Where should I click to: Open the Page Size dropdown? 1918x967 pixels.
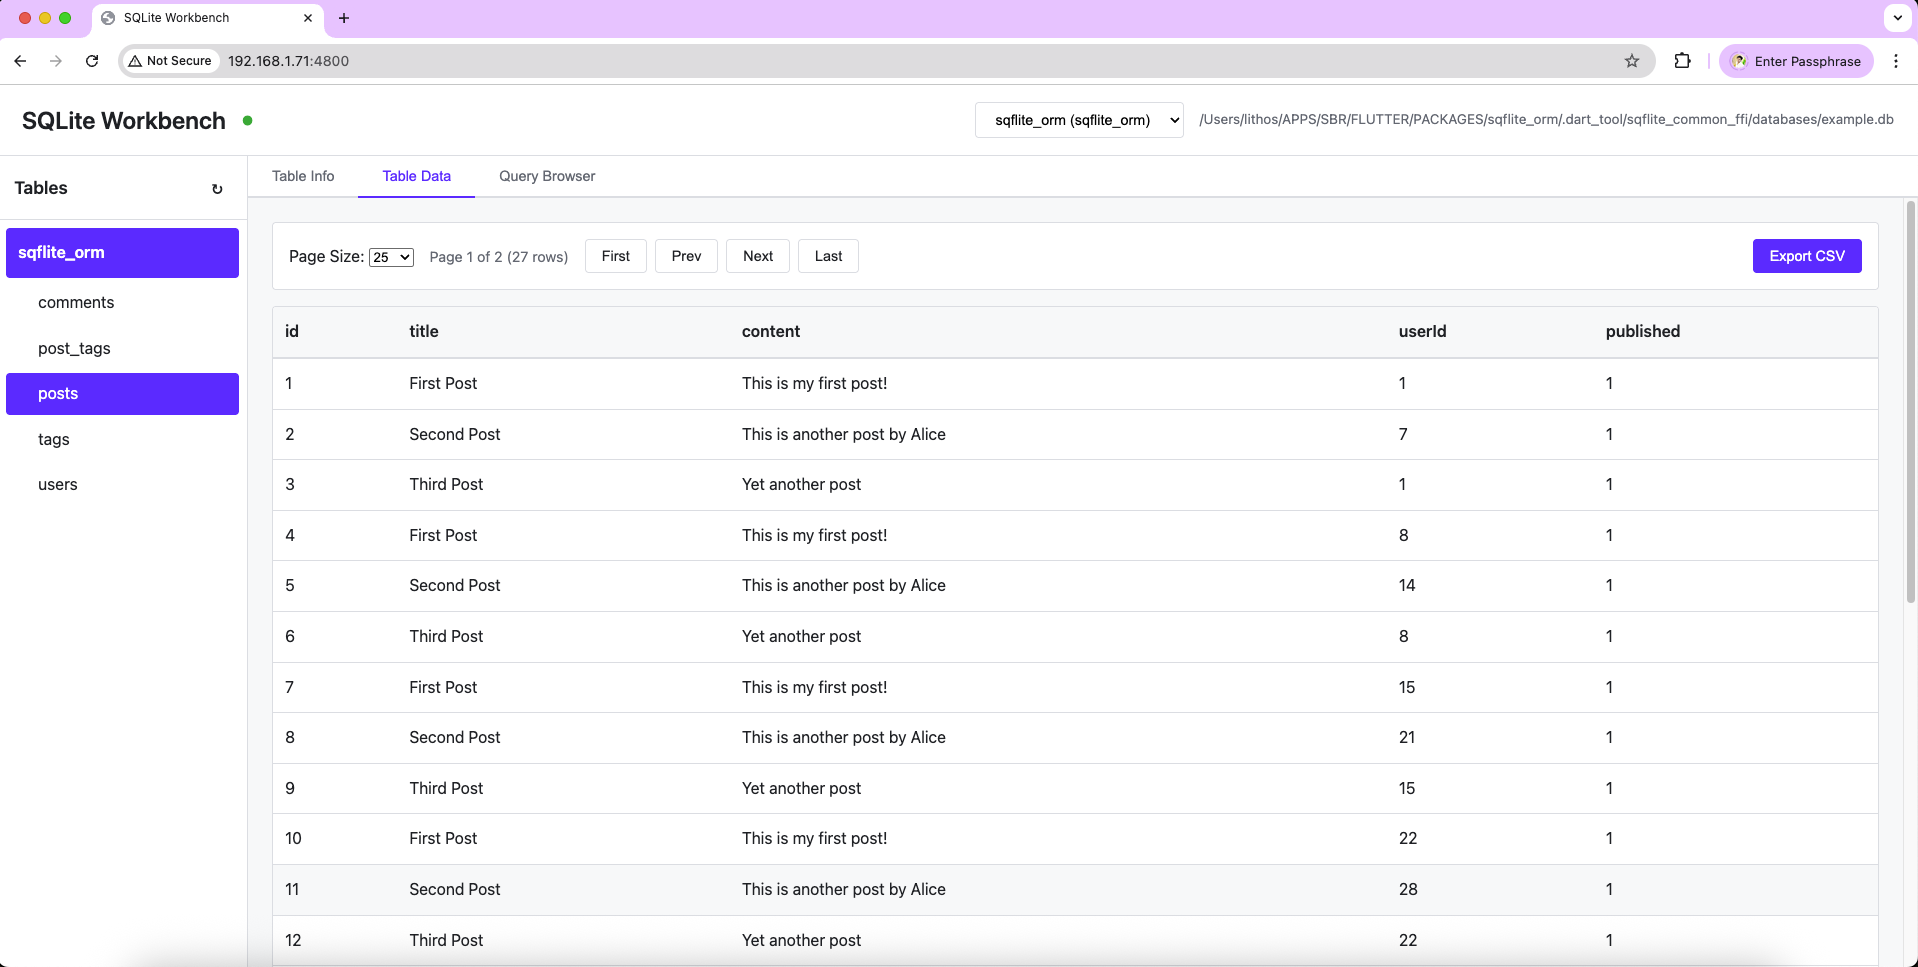[x=390, y=257]
